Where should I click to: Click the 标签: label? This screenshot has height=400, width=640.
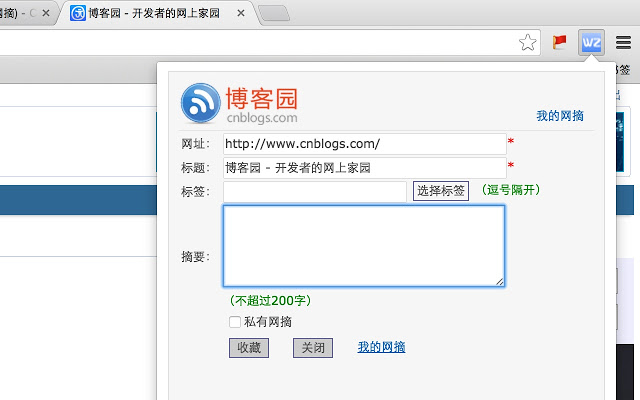(196, 191)
